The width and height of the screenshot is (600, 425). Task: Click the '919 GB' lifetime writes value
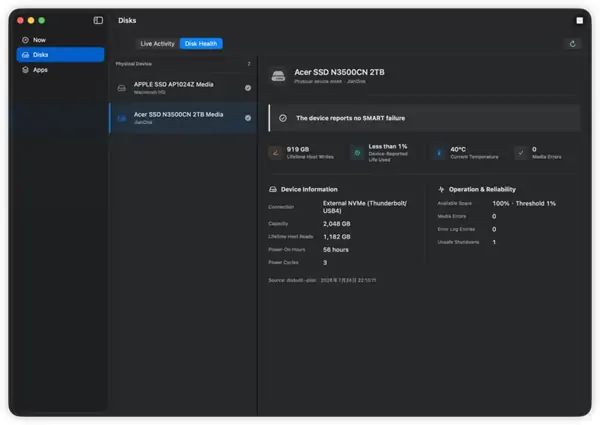tap(298, 149)
